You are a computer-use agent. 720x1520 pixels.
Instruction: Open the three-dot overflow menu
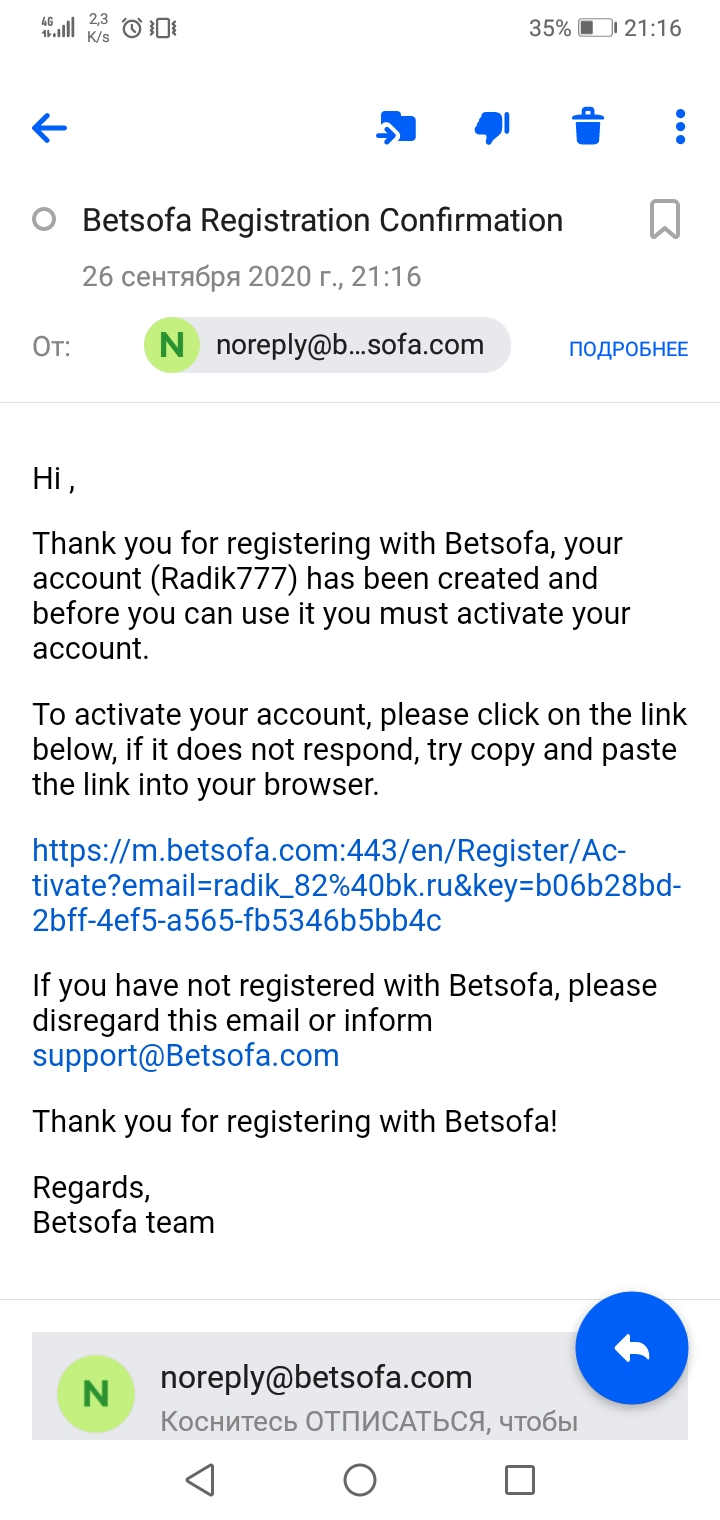click(680, 127)
